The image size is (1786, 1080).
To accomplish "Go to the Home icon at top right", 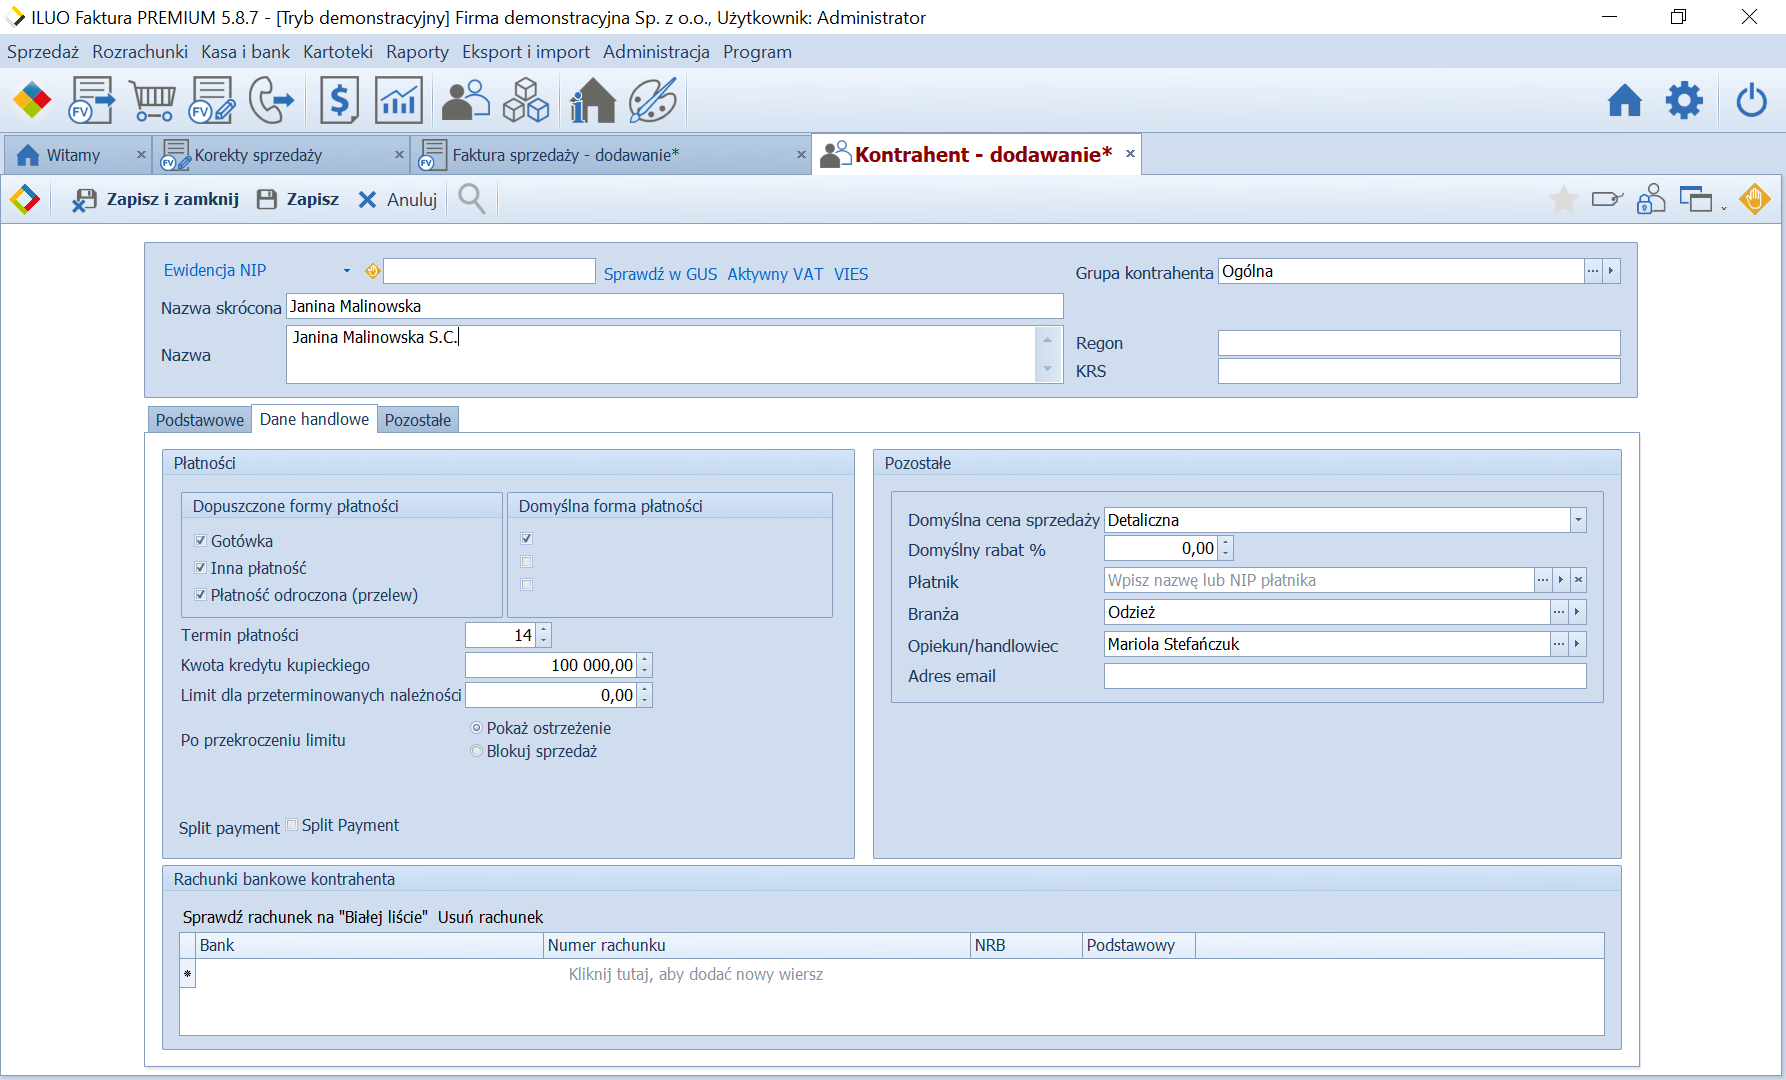I will point(1625,100).
